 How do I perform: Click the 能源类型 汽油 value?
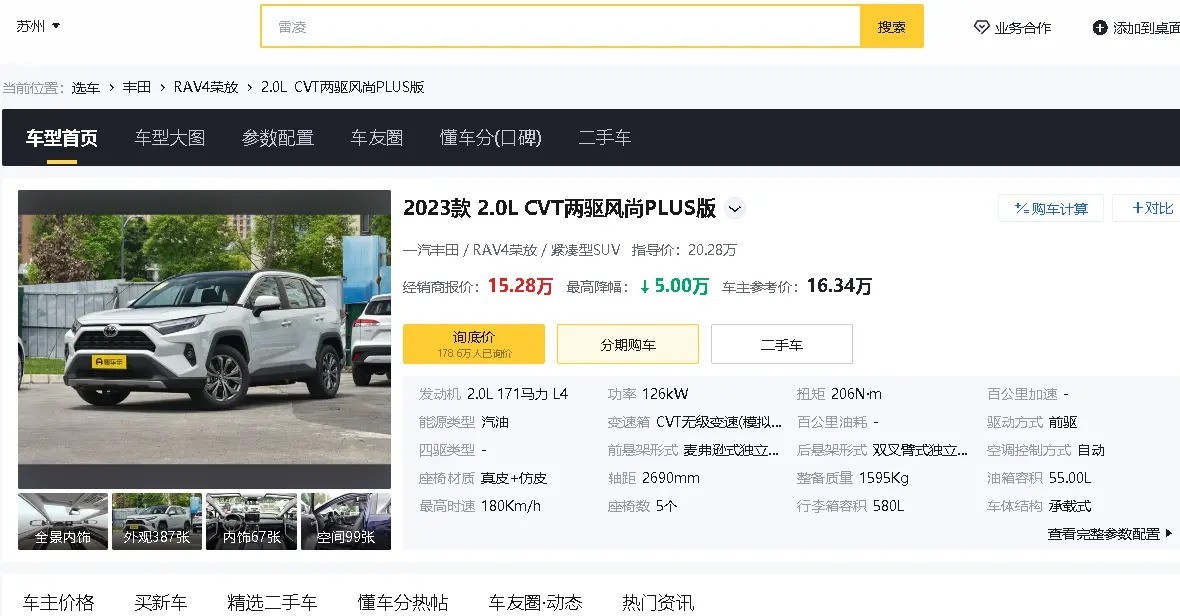pyautogui.click(x=494, y=422)
